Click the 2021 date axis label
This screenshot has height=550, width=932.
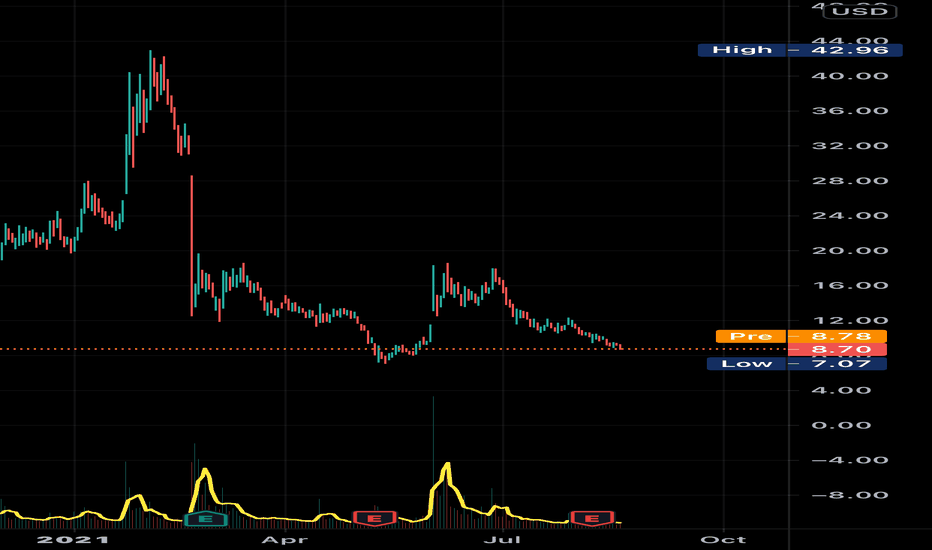(73, 540)
